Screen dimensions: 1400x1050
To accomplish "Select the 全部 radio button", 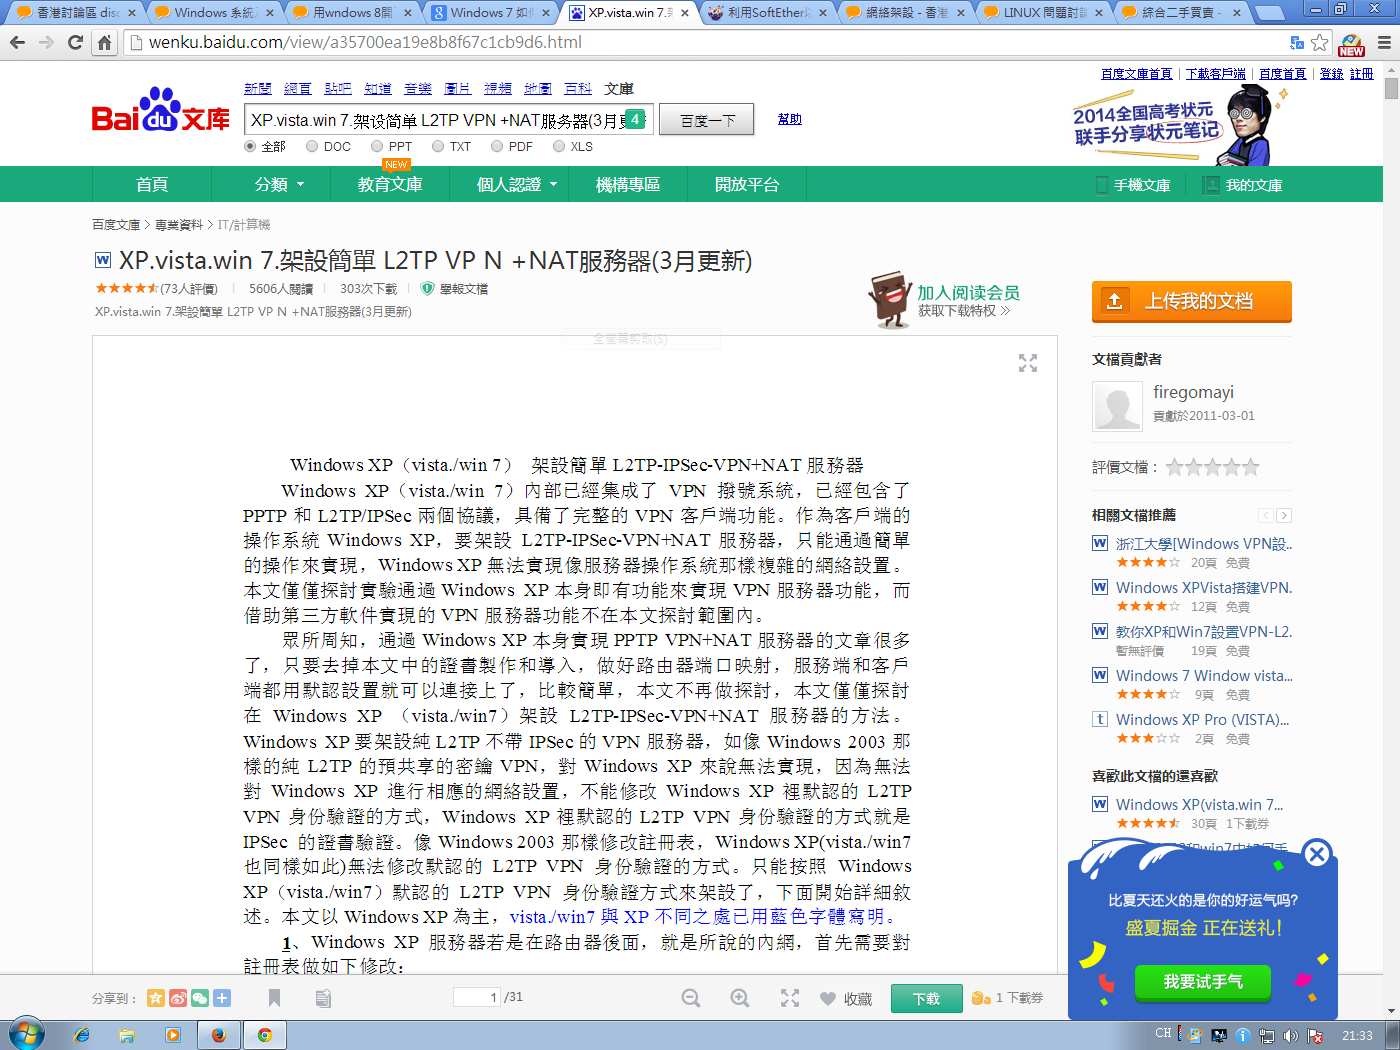I will [250, 146].
